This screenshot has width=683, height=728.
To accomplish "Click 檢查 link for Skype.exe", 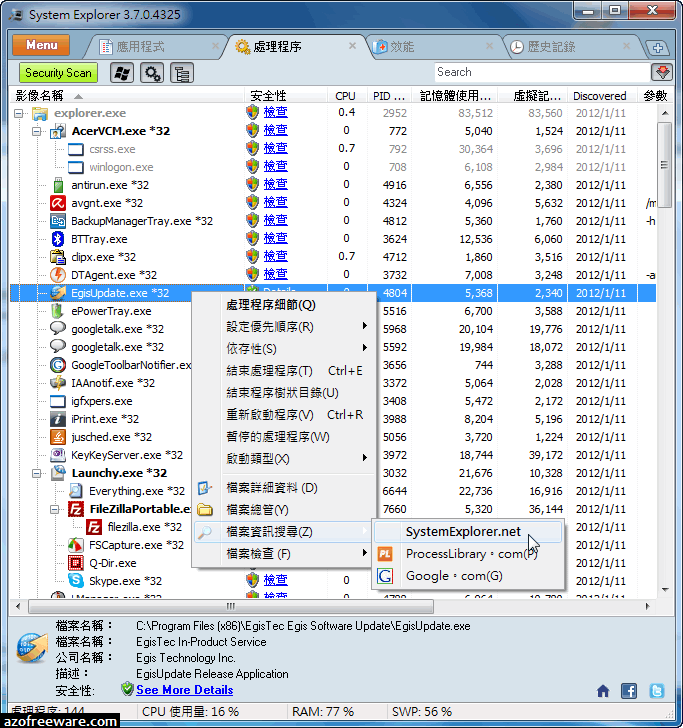I will pyautogui.click(x=275, y=580).
